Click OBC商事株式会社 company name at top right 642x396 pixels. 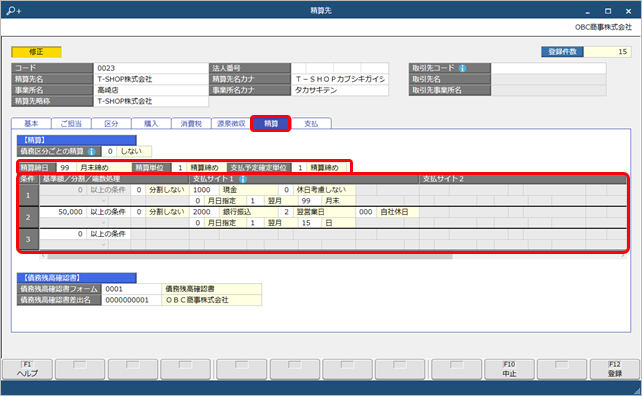(x=603, y=27)
